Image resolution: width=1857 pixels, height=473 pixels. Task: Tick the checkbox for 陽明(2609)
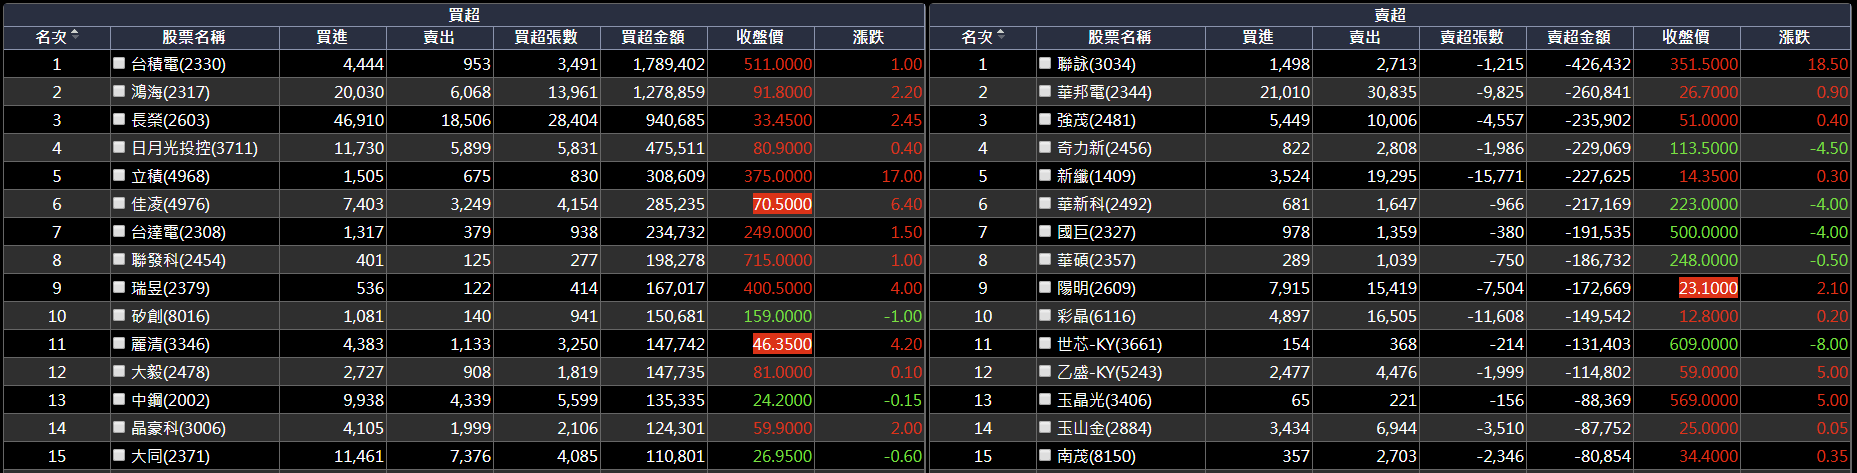click(x=1045, y=287)
